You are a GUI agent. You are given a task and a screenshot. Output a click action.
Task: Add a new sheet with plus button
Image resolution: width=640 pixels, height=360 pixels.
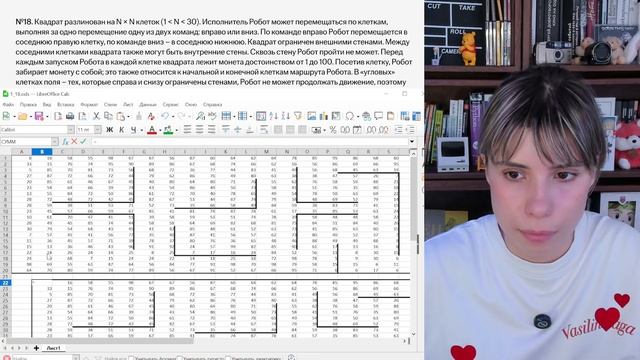click(x=36, y=348)
